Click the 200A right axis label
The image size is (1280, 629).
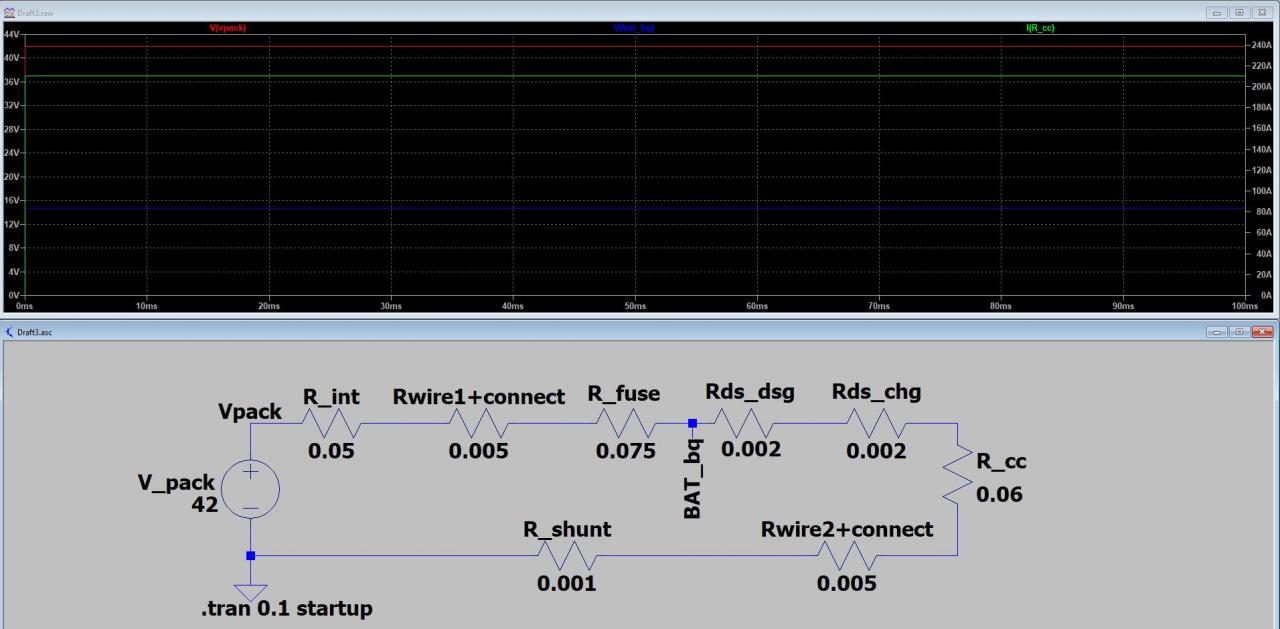click(1261, 87)
